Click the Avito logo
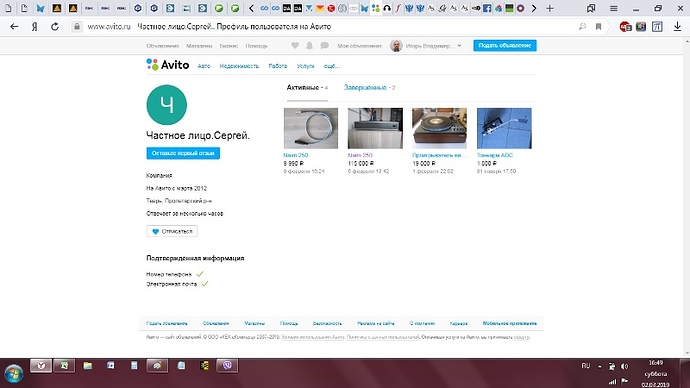 click(x=168, y=65)
